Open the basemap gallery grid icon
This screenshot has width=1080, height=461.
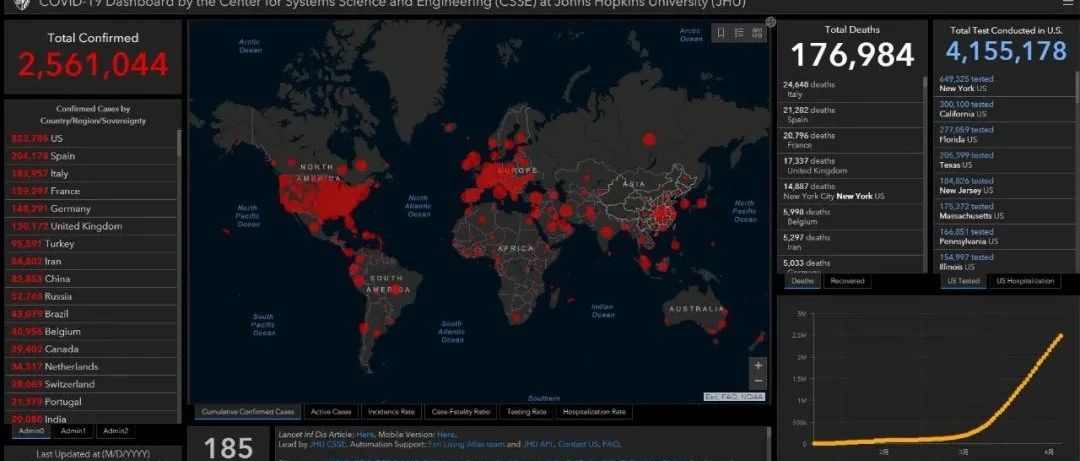click(758, 32)
